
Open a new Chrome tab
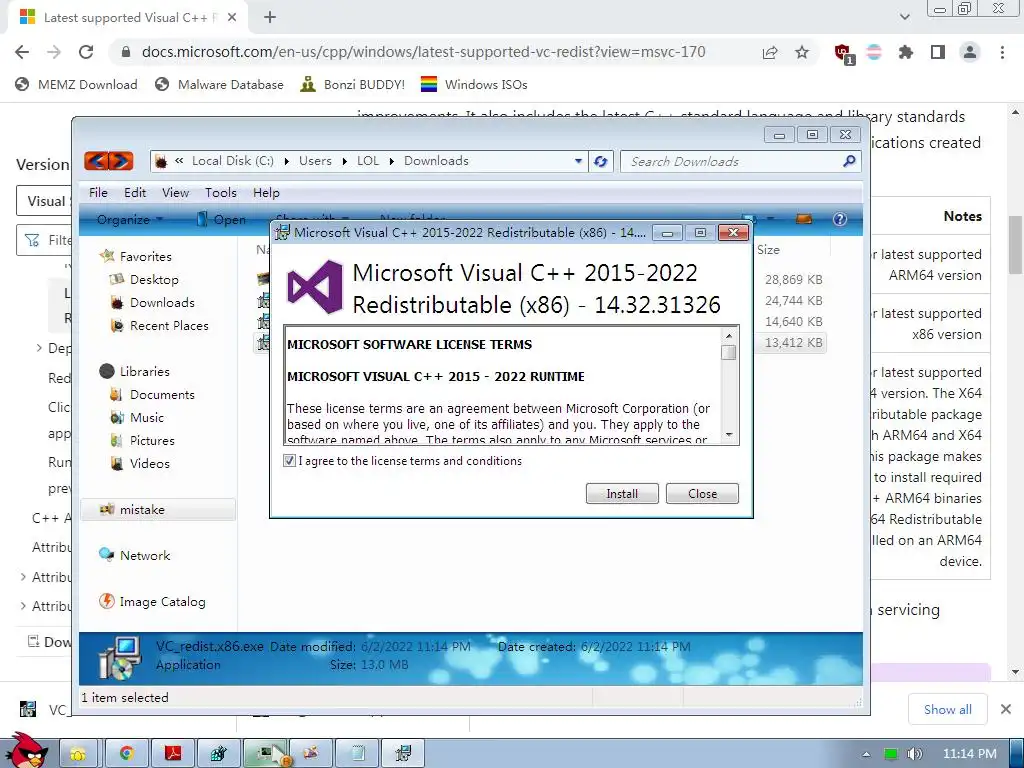coord(270,18)
